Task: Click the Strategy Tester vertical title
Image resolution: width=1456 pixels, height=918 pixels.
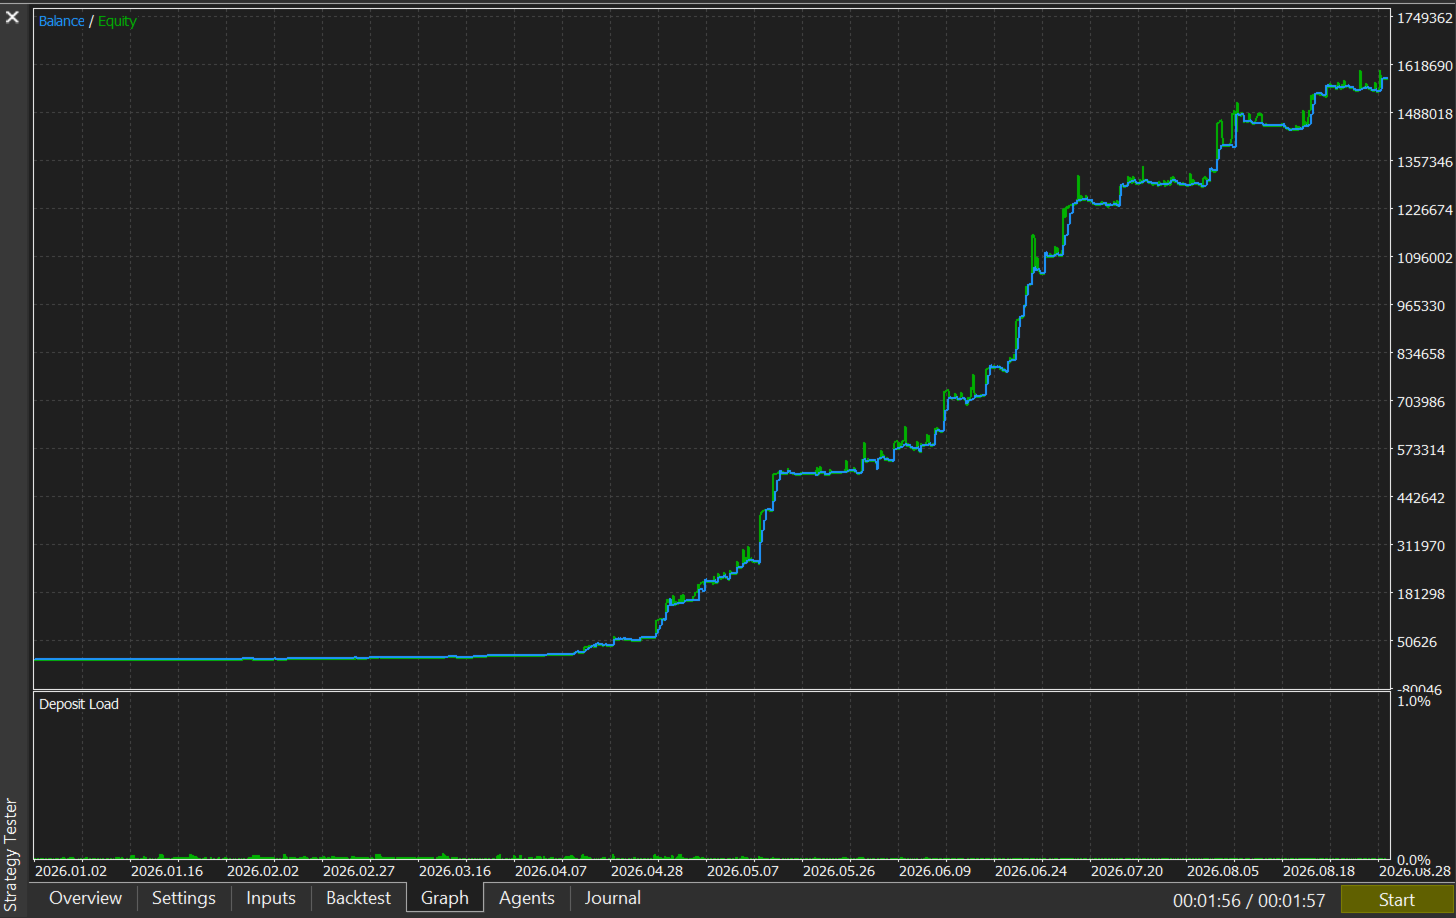Action: 12,855
